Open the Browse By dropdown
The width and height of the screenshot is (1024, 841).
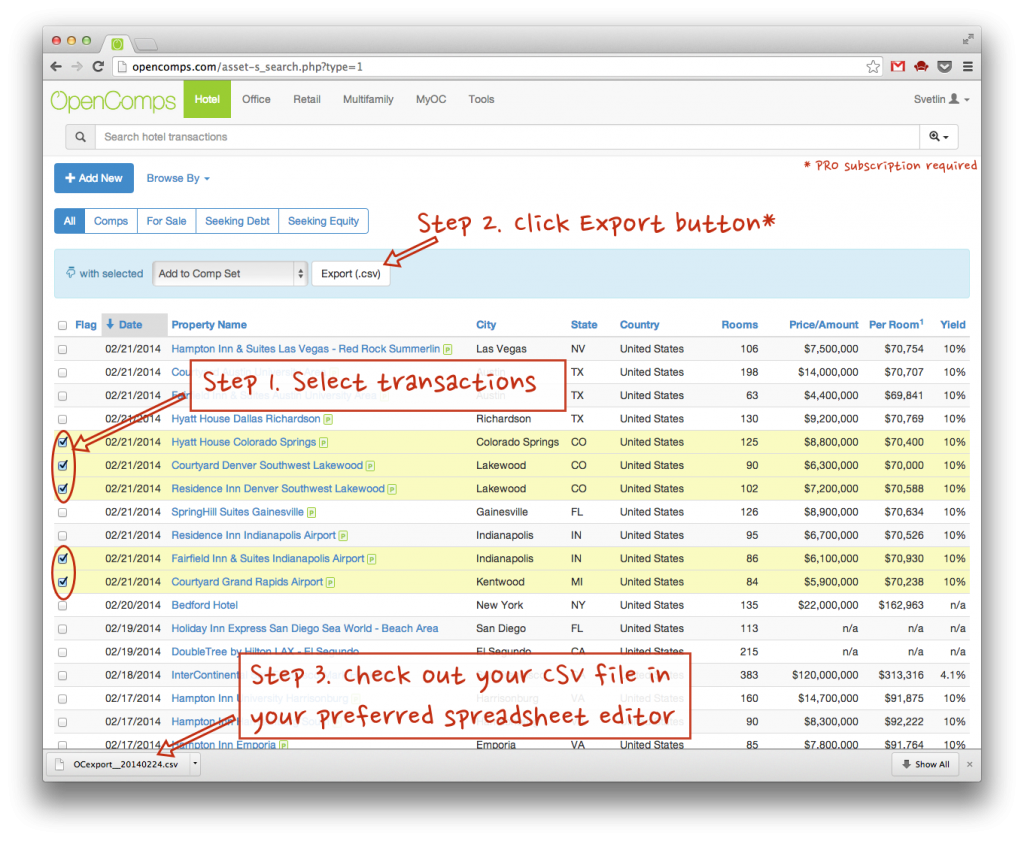[178, 178]
